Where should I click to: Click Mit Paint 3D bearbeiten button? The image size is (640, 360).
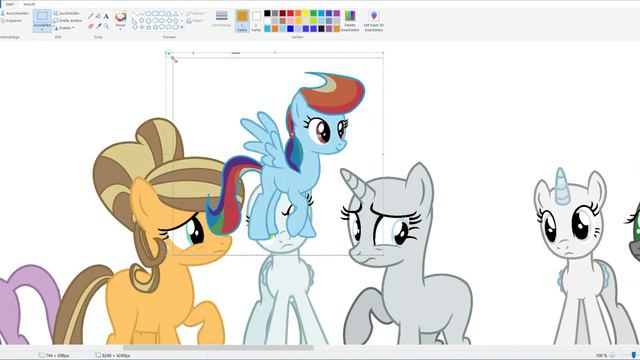(374, 20)
